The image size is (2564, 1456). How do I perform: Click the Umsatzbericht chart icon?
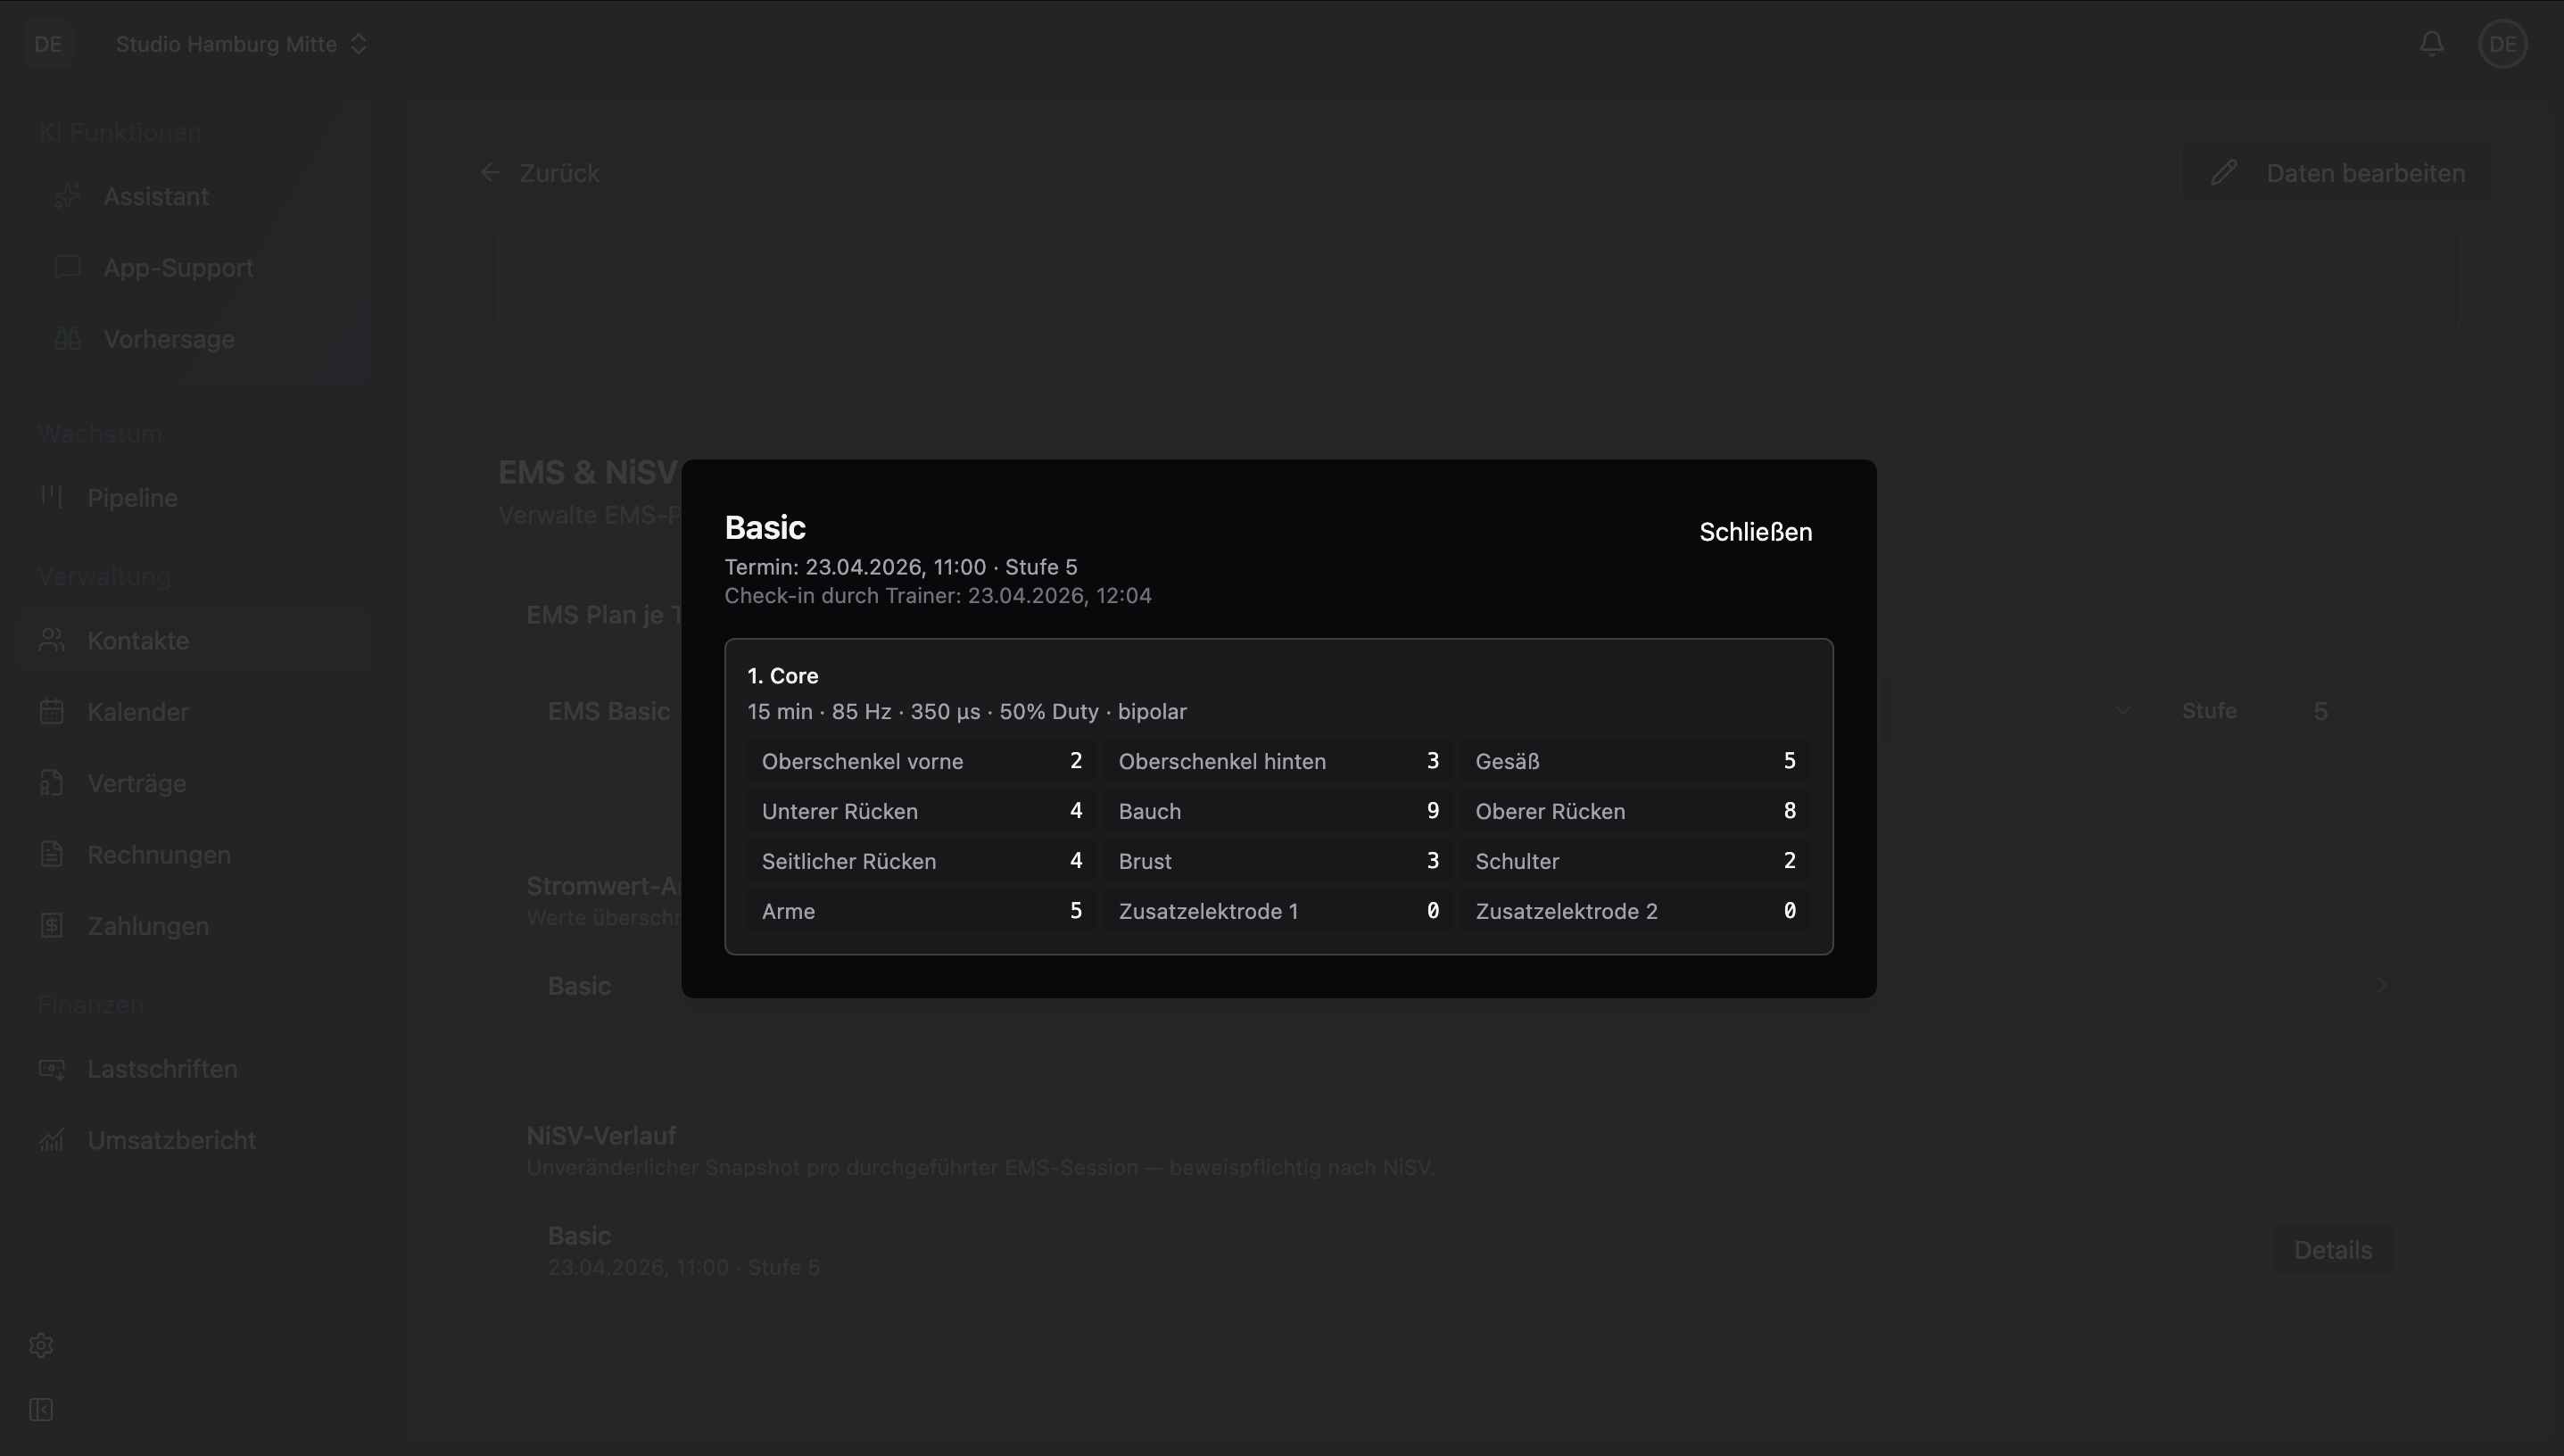point(52,1140)
